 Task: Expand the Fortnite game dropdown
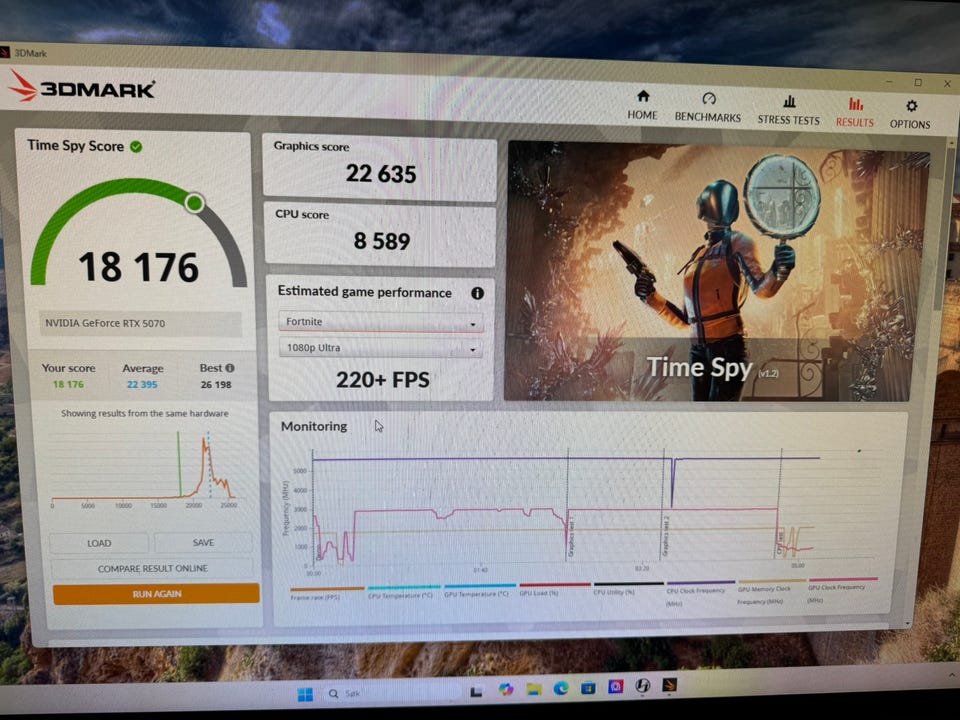380,322
